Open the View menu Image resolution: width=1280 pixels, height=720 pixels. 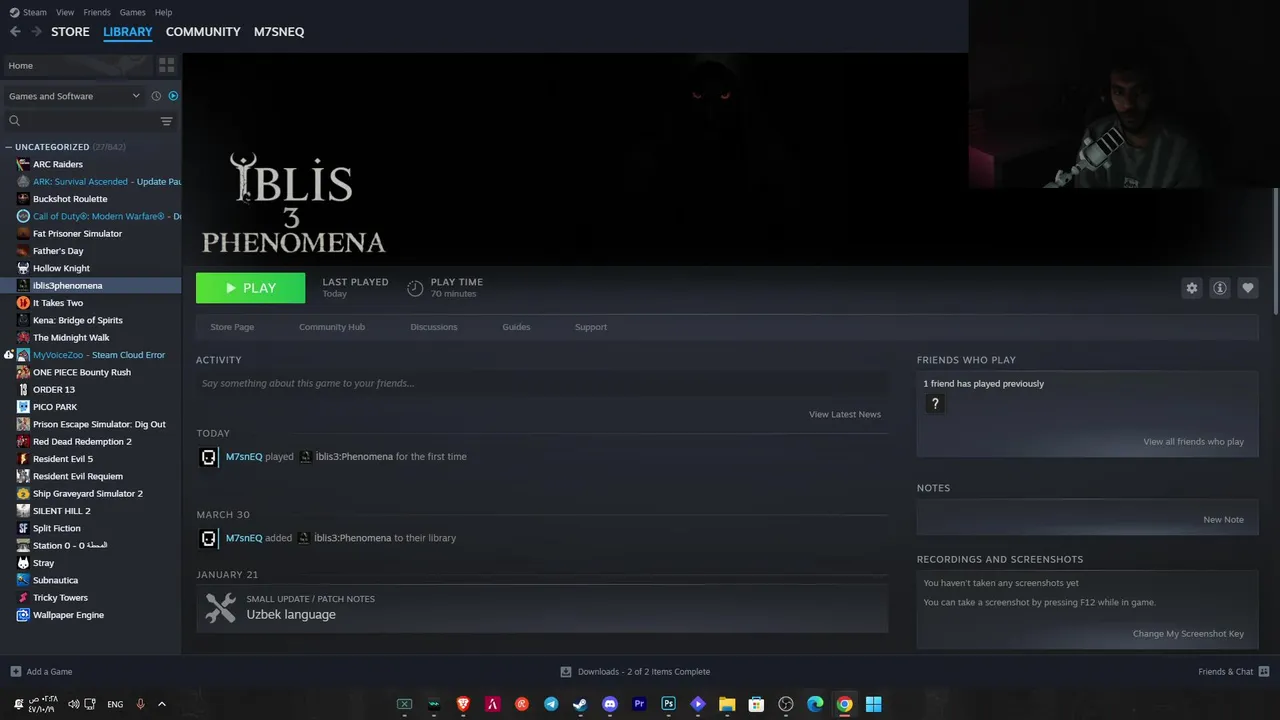pyautogui.click(x=65, y=12)
